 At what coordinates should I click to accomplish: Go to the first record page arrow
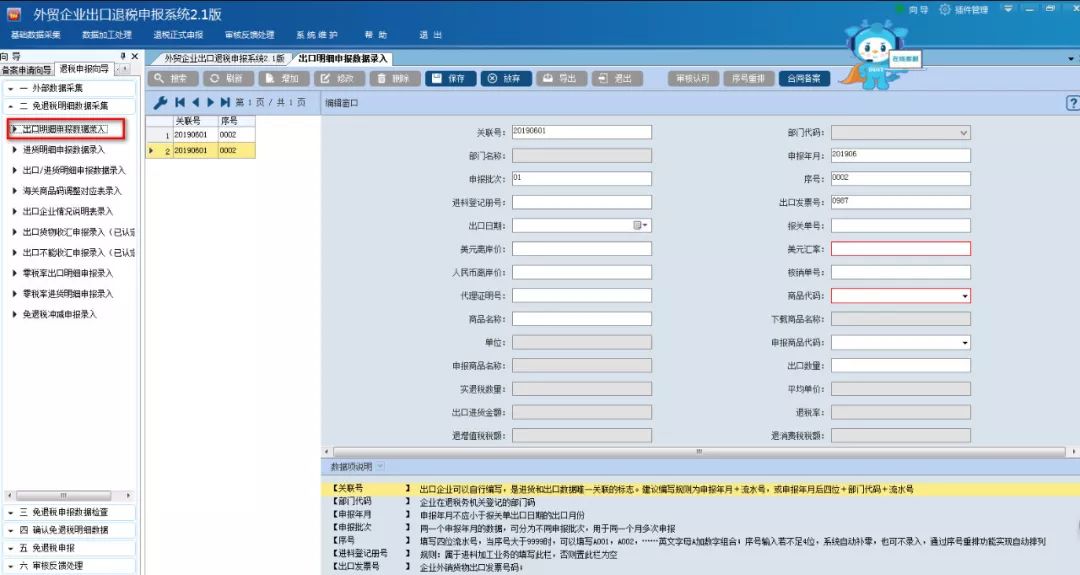[180, 102]
